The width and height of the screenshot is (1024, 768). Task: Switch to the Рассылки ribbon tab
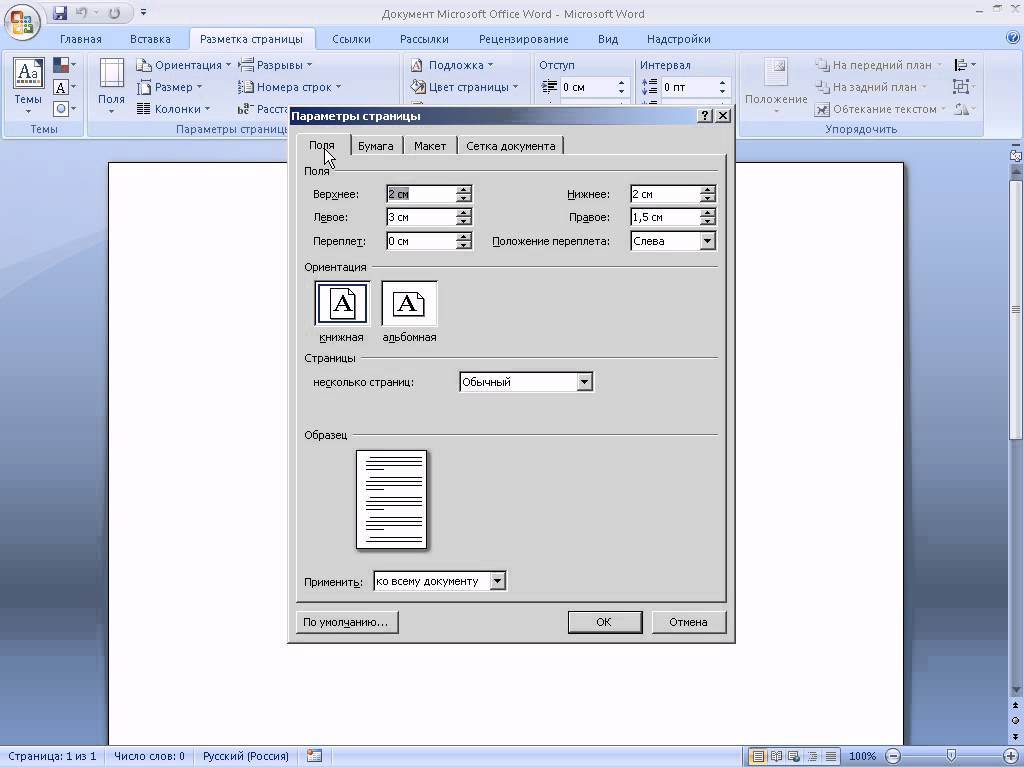tap(424, 39)
